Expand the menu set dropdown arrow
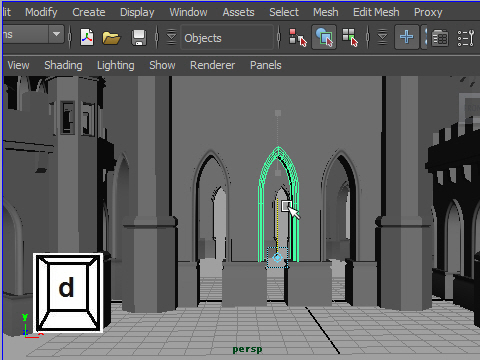Viewport: 480px width, 360px height. [56, 34]
